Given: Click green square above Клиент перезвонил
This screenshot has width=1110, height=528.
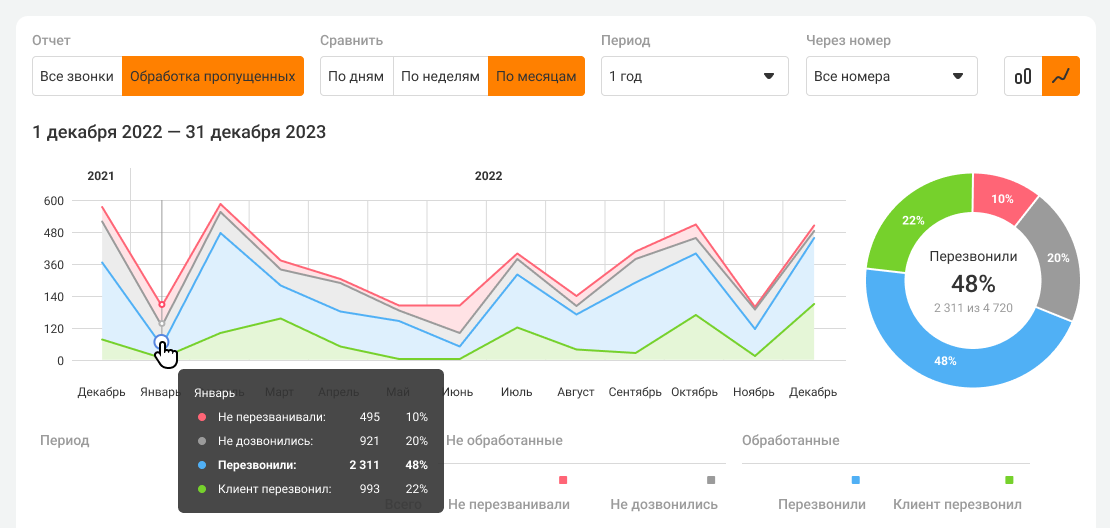Looking at the screenshot, I should pos(1009,481).
